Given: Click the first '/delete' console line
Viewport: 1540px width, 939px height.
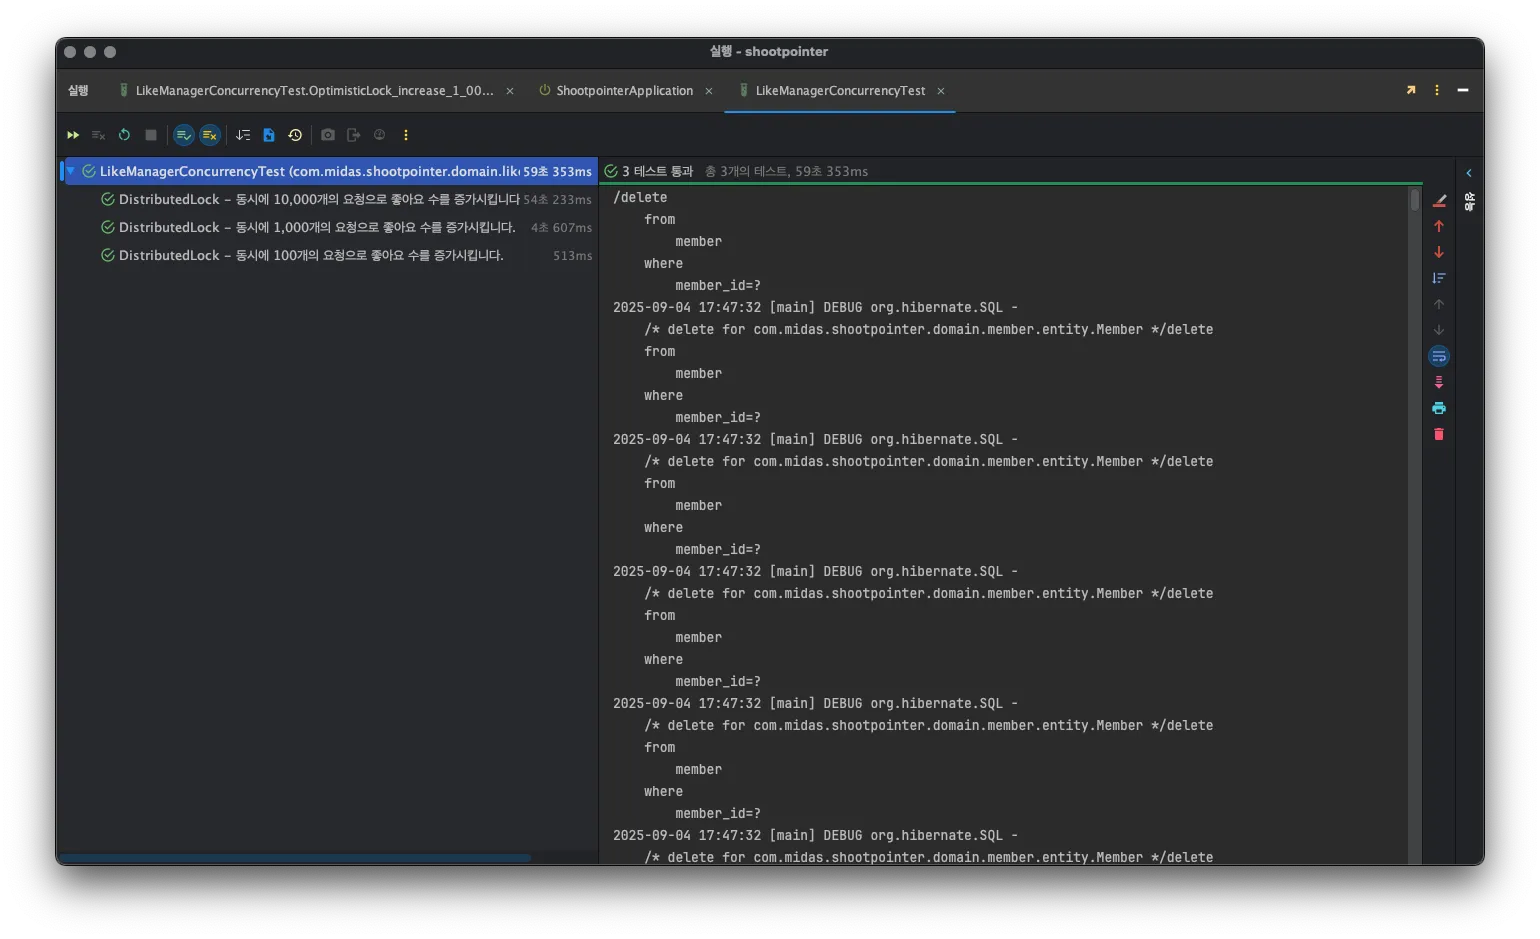Looking at the screenshot, I should [x=640, y=198].
